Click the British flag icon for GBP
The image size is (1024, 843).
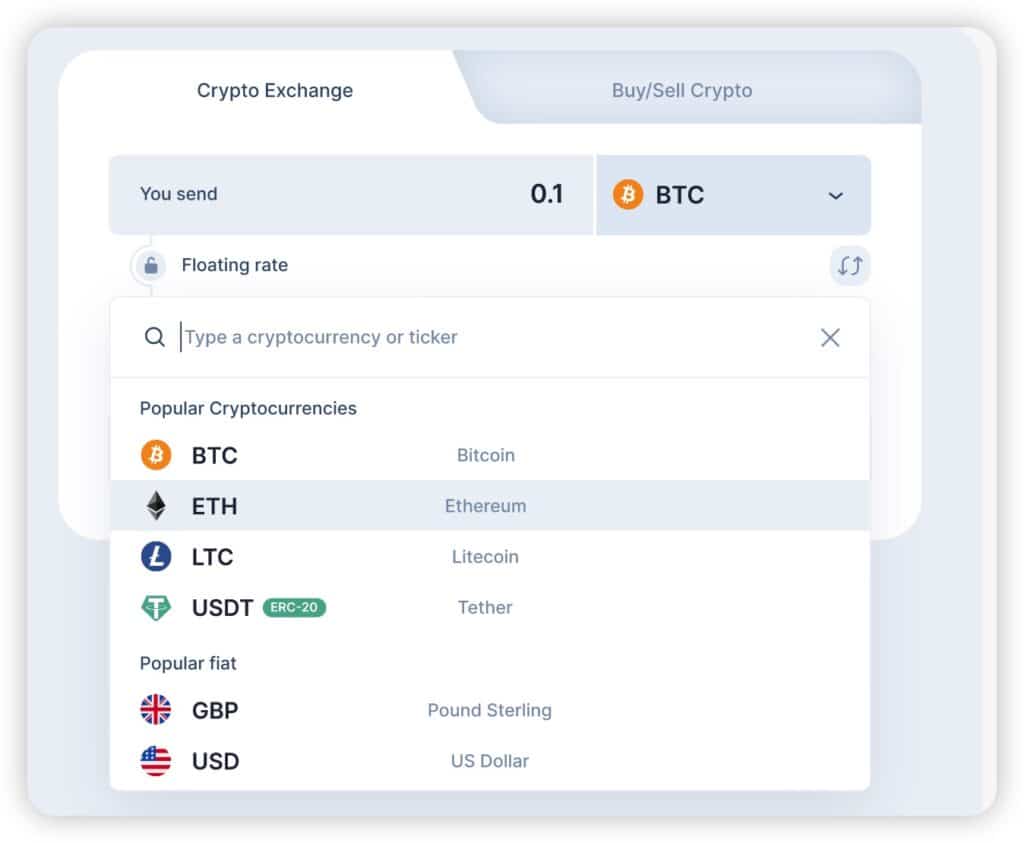pyautogui.click(x=156, y=711)
